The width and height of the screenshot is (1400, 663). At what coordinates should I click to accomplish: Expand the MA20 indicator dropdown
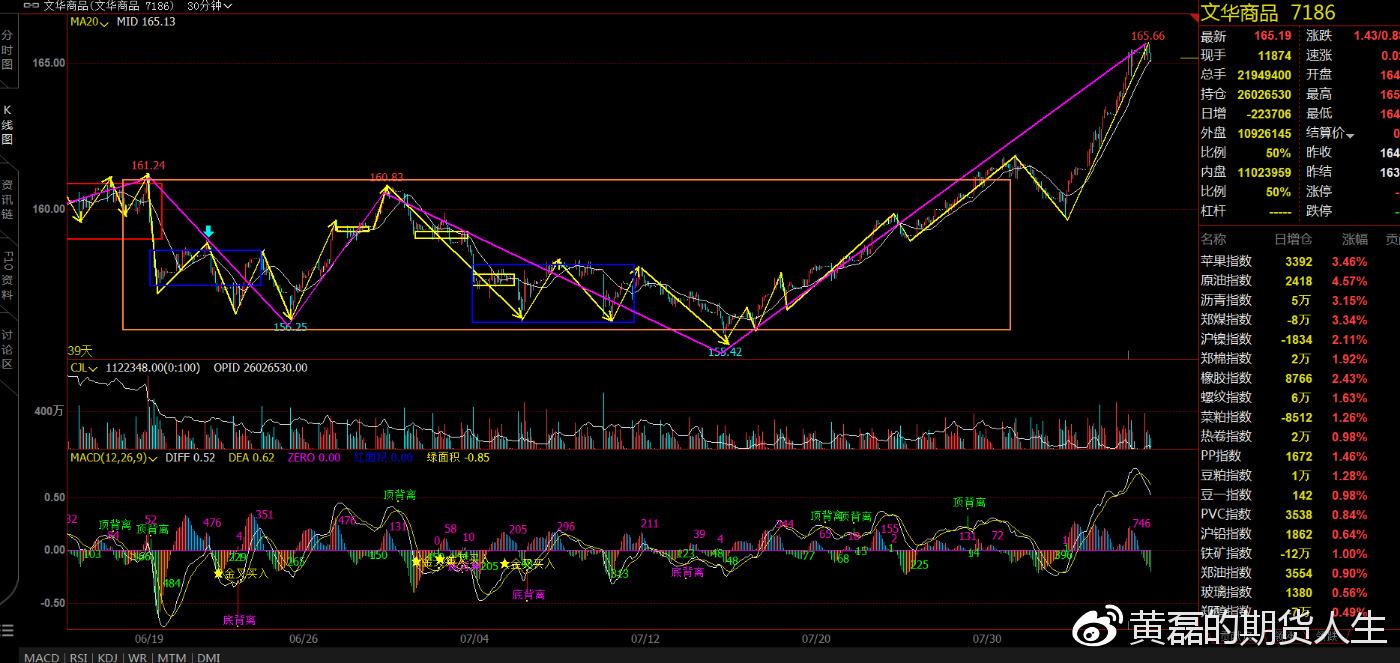(x=89, y=21)
